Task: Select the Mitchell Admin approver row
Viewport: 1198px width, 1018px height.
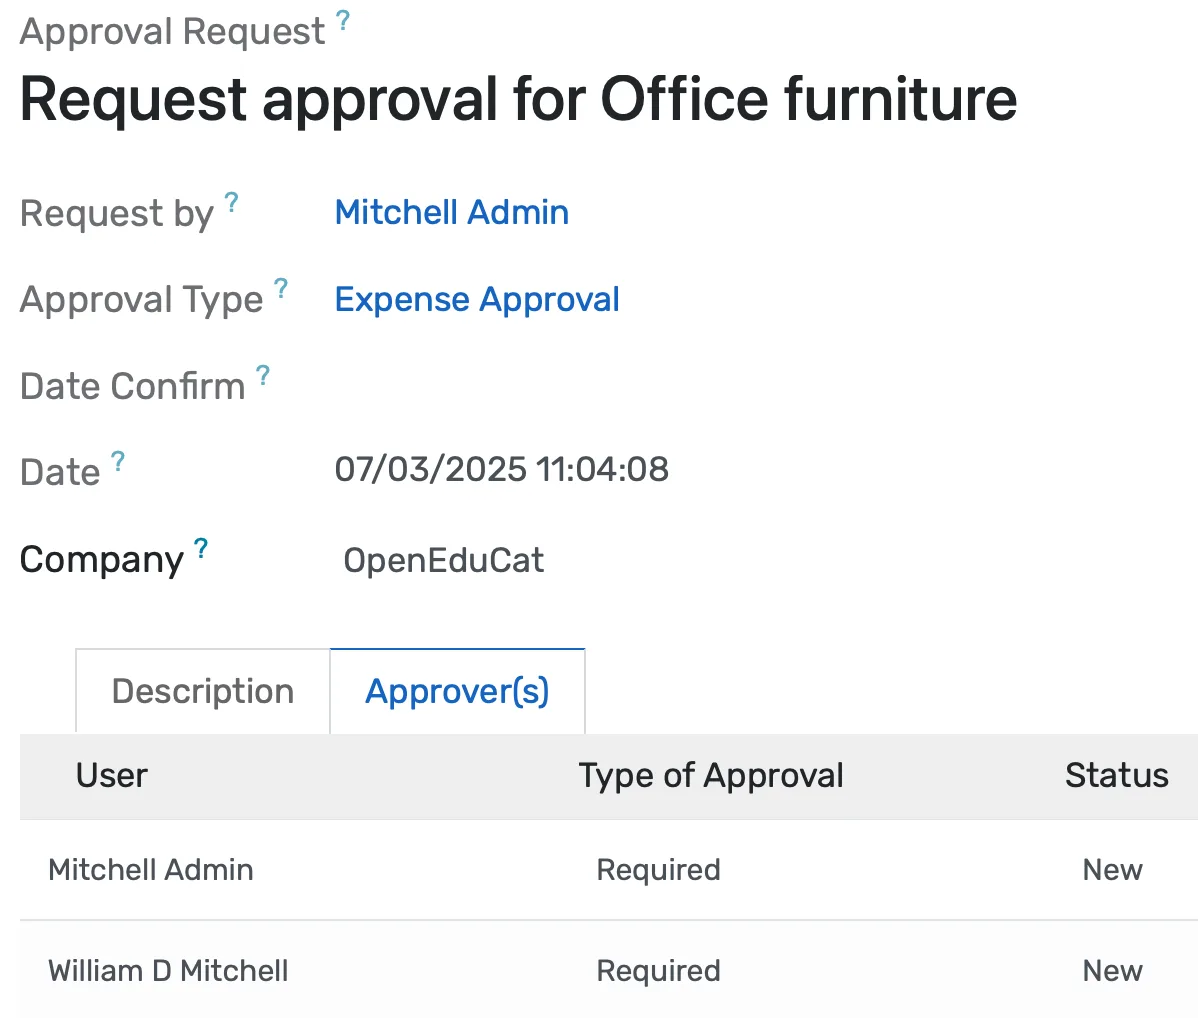Action: (x=151, y=870)
